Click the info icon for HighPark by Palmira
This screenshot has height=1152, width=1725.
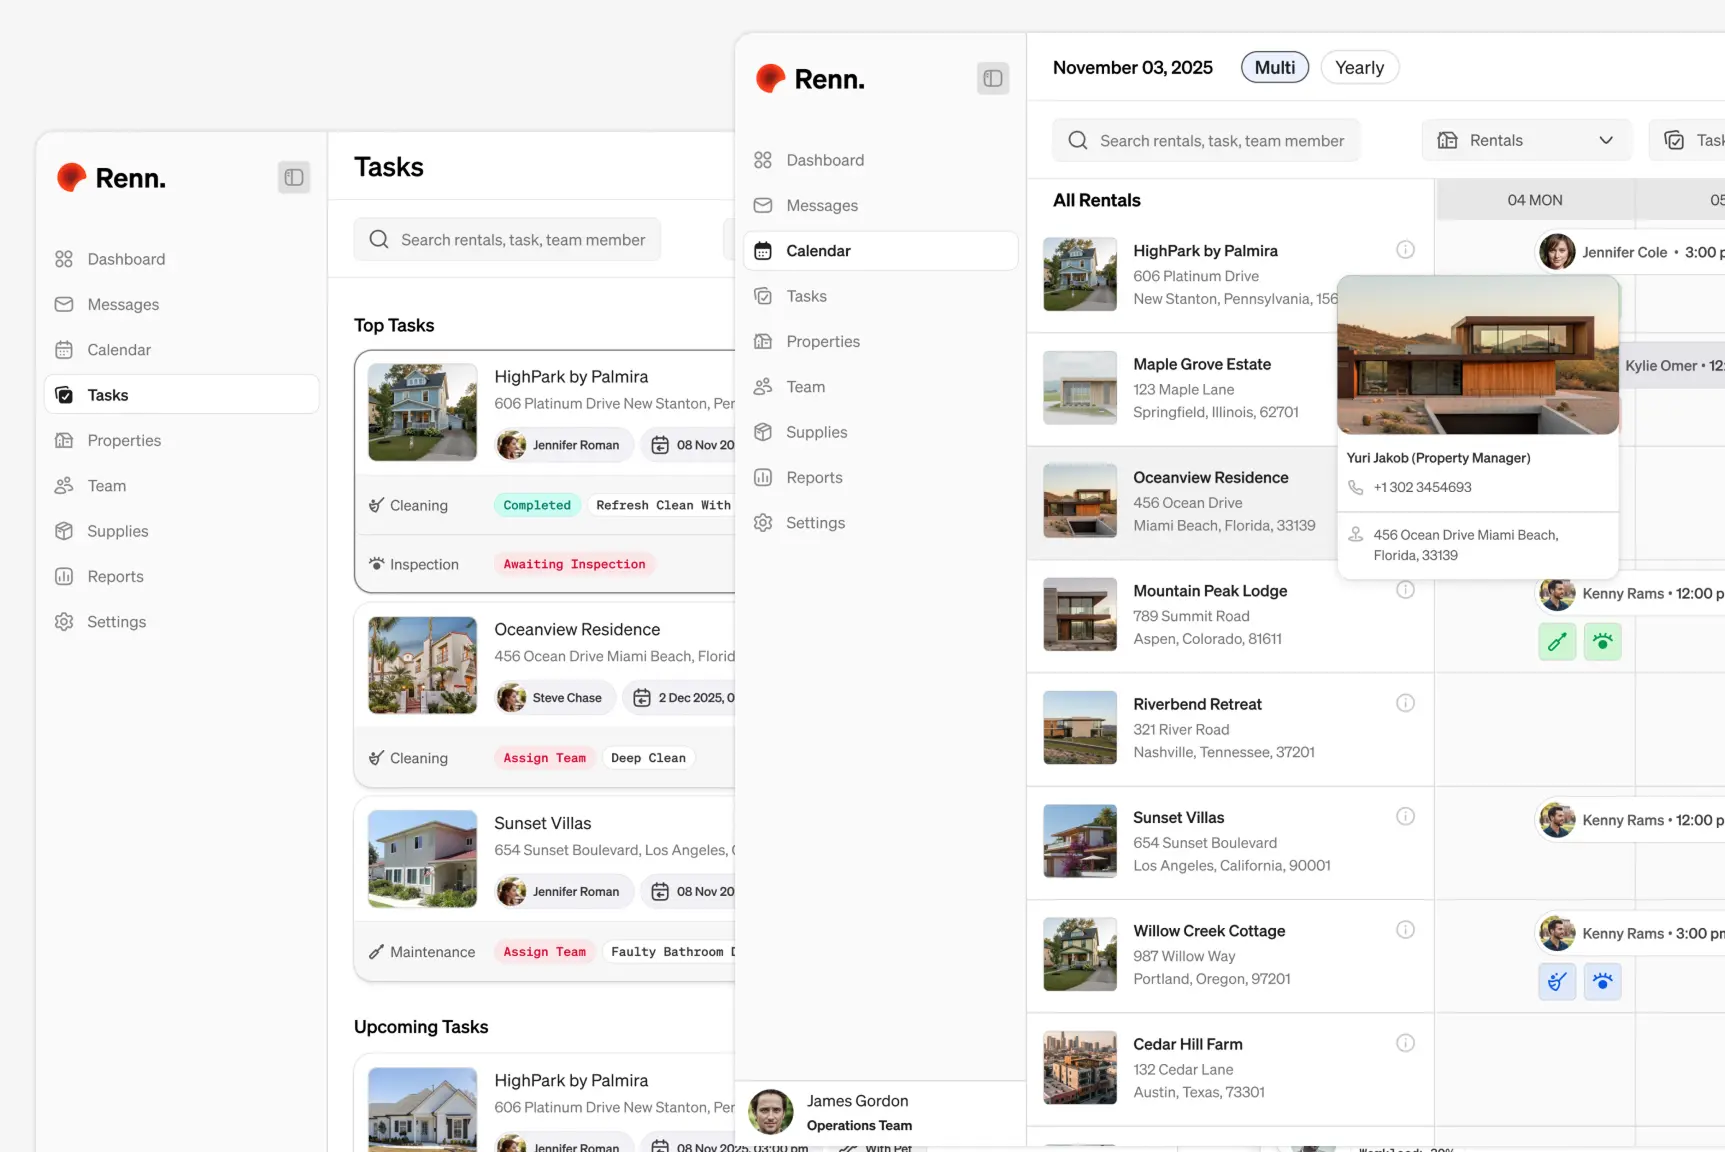tap(1405, 250)
